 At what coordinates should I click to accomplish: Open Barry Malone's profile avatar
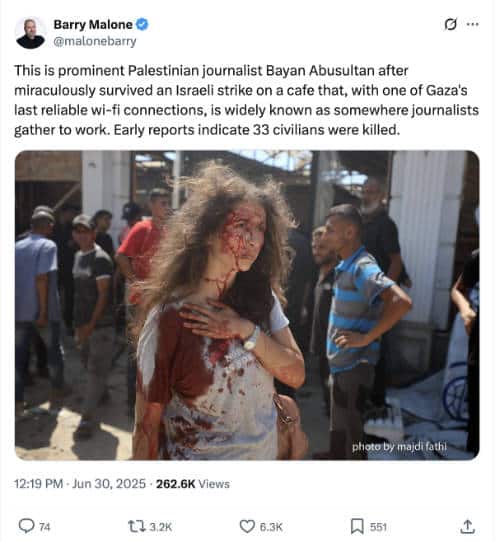tap(30, 33)
